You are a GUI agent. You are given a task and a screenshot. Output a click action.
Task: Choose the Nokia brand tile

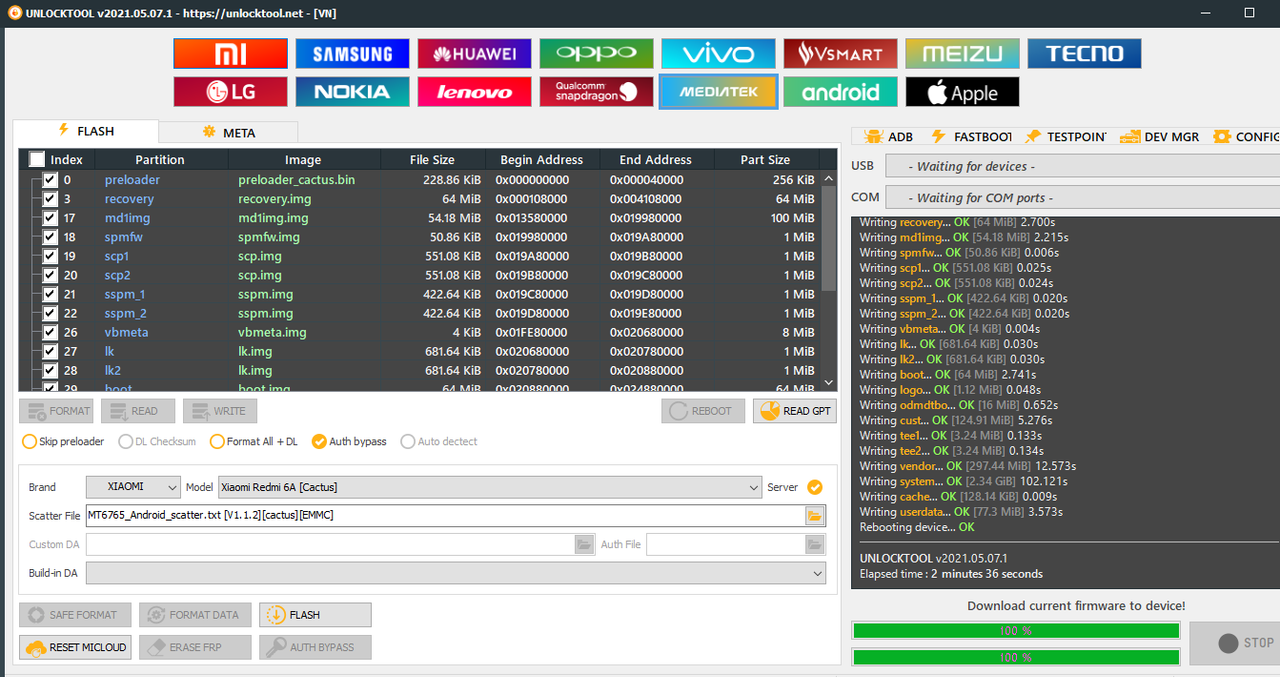(x=352, y=92)
